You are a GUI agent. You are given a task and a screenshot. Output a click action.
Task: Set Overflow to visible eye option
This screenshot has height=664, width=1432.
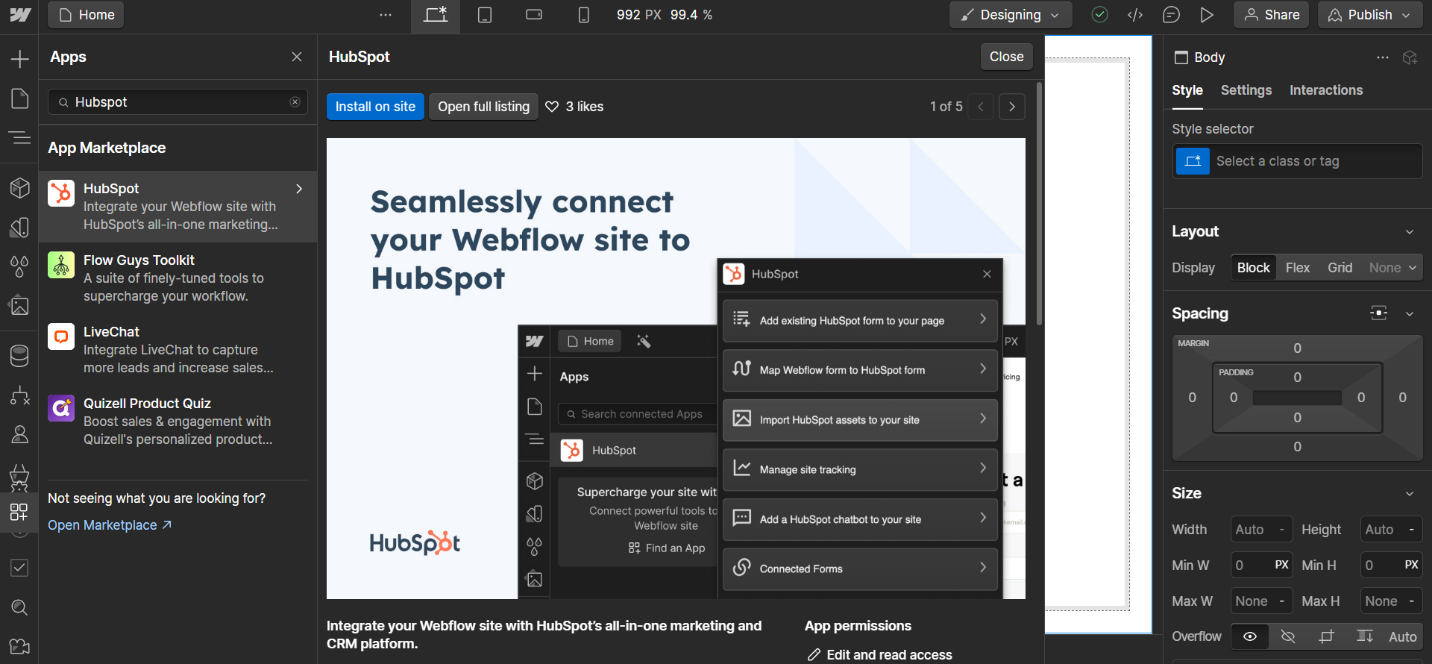pos(1249,636)
